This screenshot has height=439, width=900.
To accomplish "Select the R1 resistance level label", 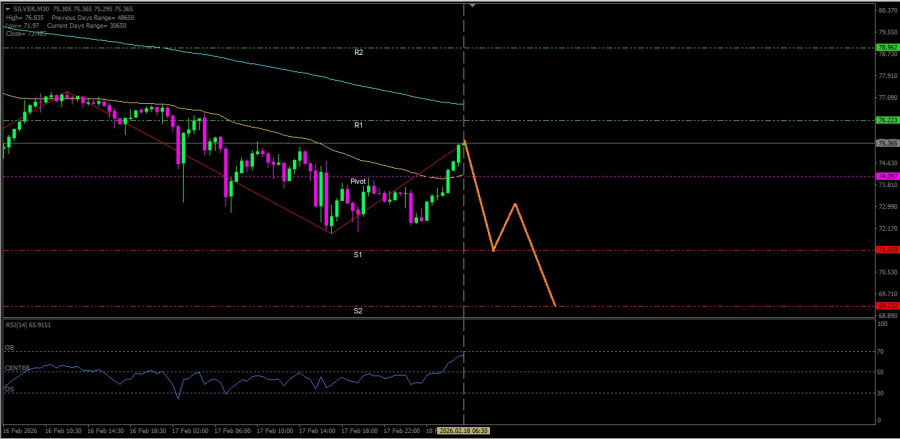I will (x=358, y=125).
